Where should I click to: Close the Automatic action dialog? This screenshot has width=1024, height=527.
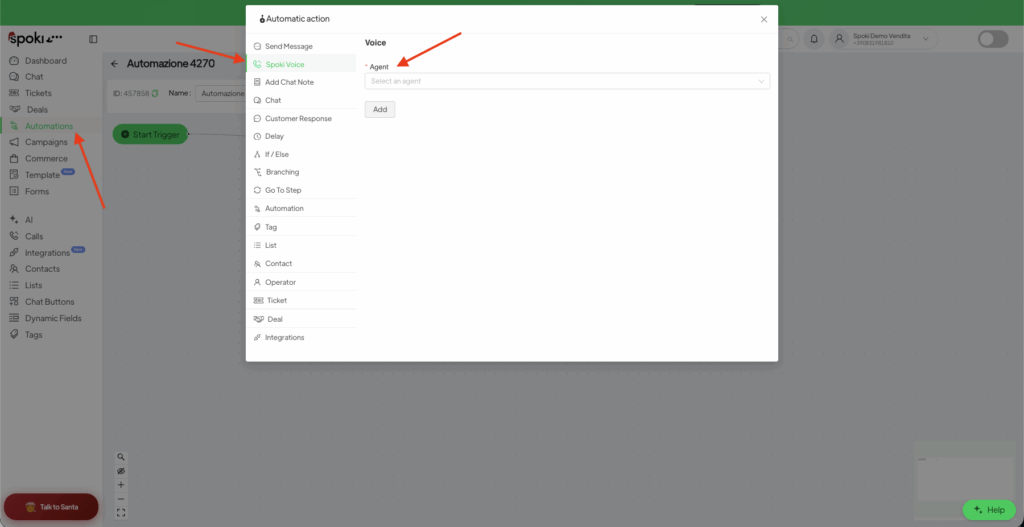[x=764, y=19]
